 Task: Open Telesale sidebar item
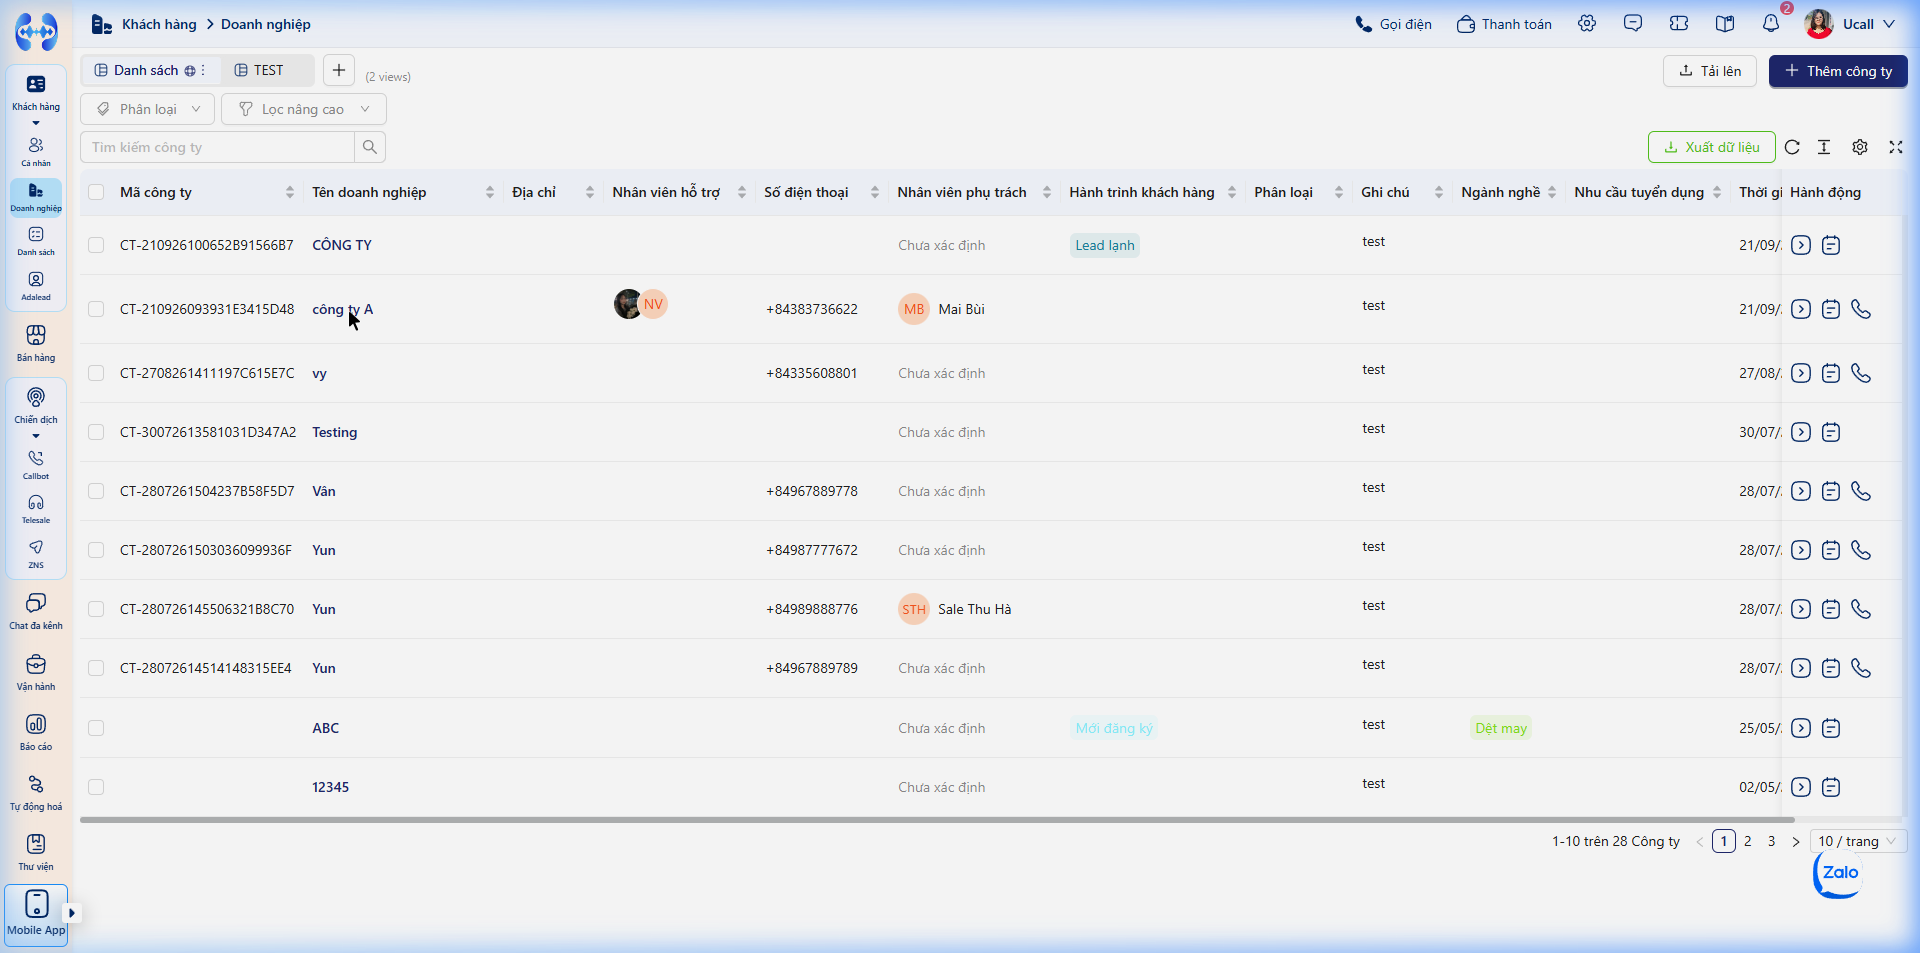[36, 509]
